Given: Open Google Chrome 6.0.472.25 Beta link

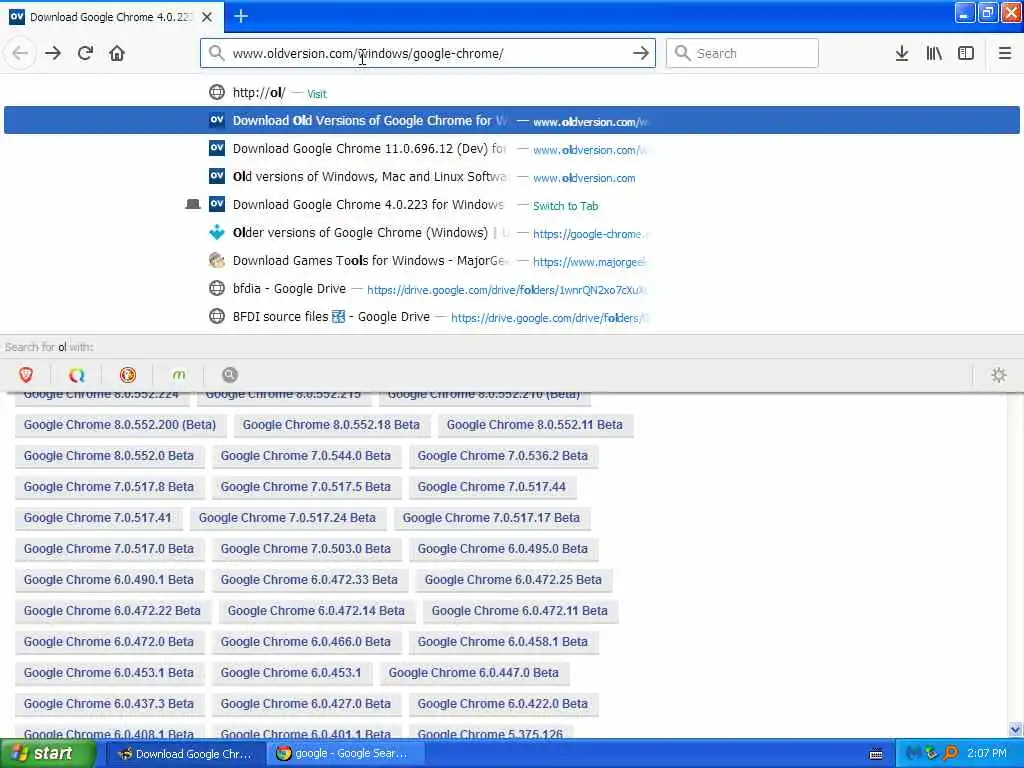Looking at the screenshot, I should click(513, 580).
